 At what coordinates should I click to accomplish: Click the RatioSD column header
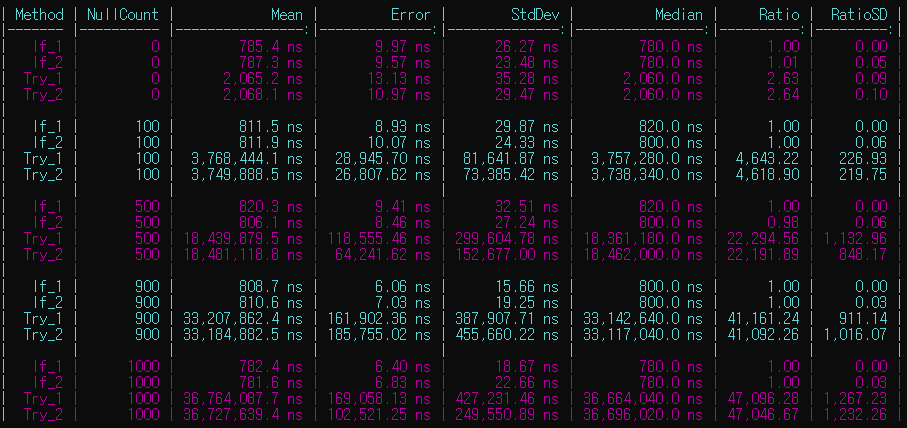(860, 14)
